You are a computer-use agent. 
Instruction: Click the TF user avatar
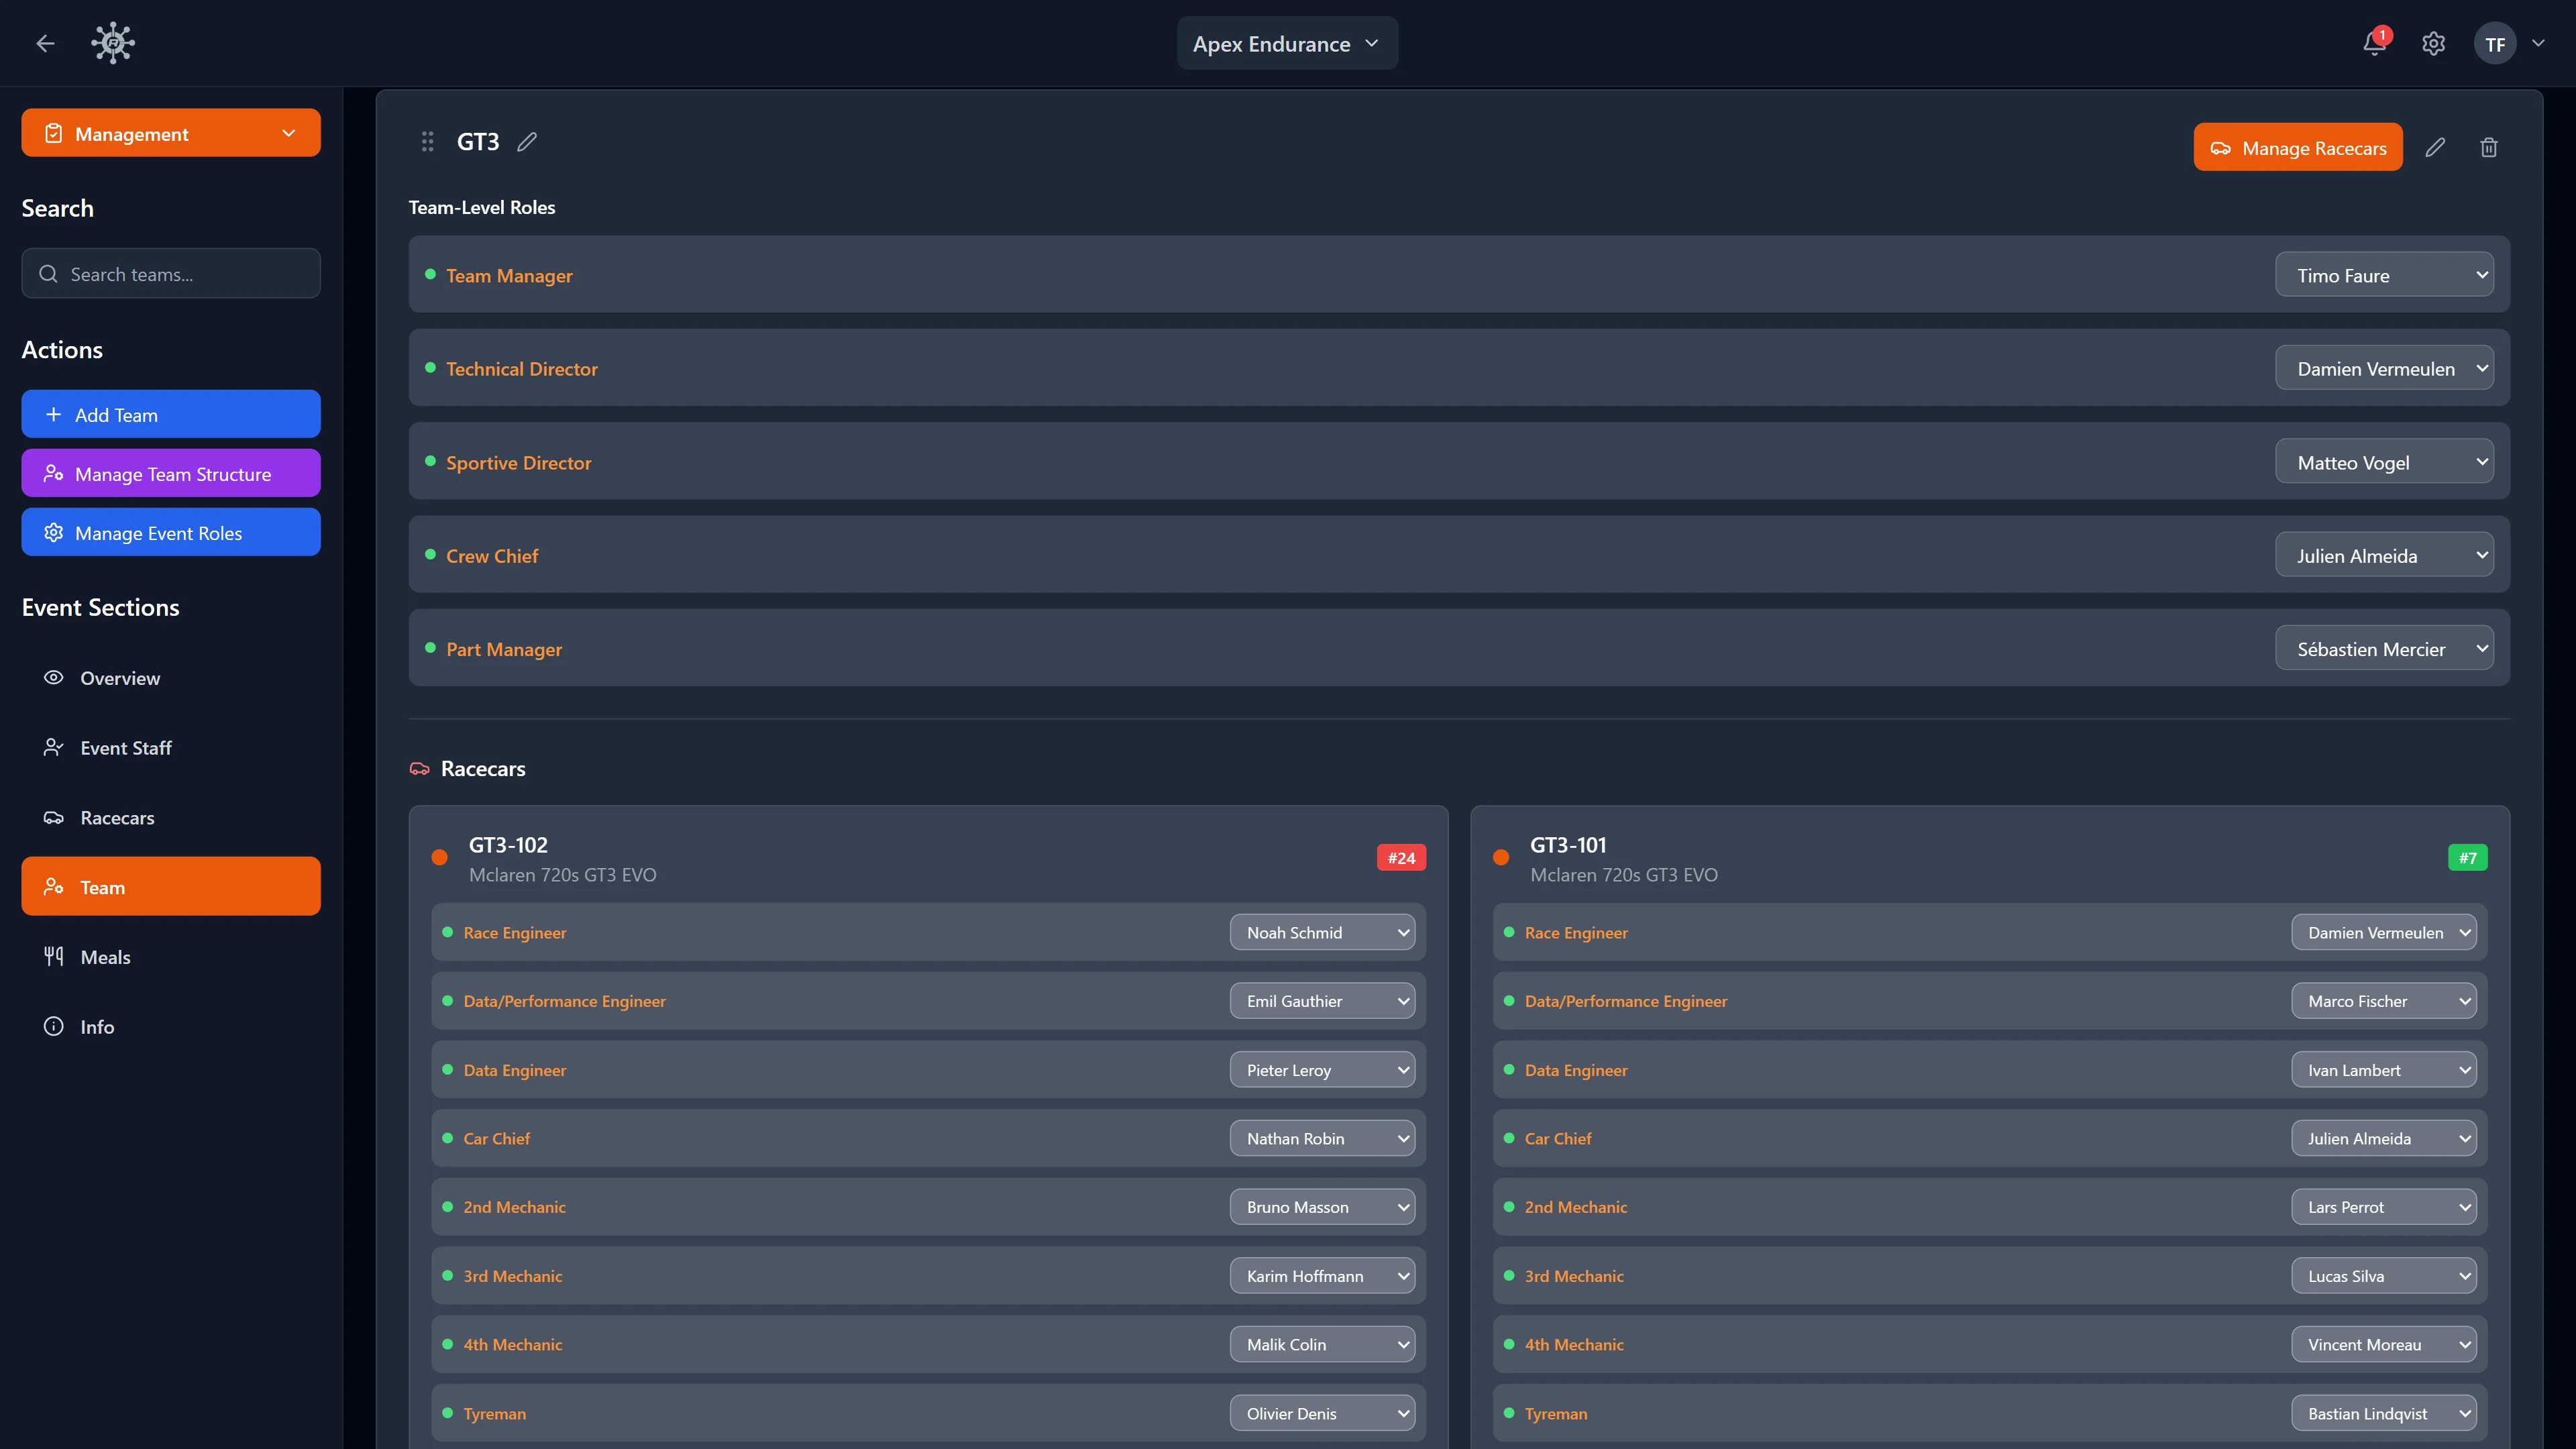(2495, 44)
